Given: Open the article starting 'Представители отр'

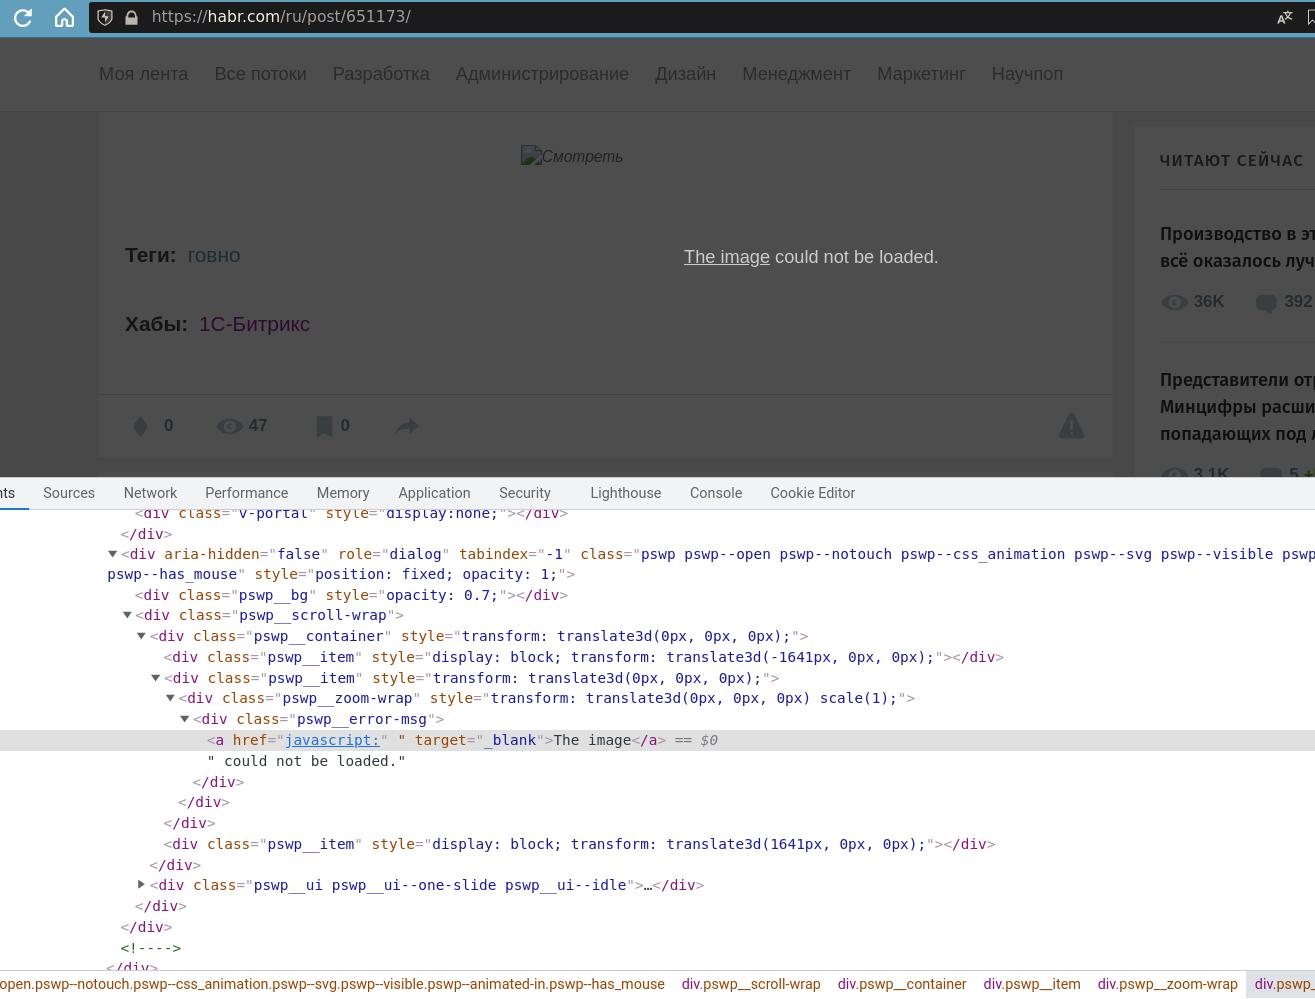Looking at the screenshot, I should (x=1237, y=407).
